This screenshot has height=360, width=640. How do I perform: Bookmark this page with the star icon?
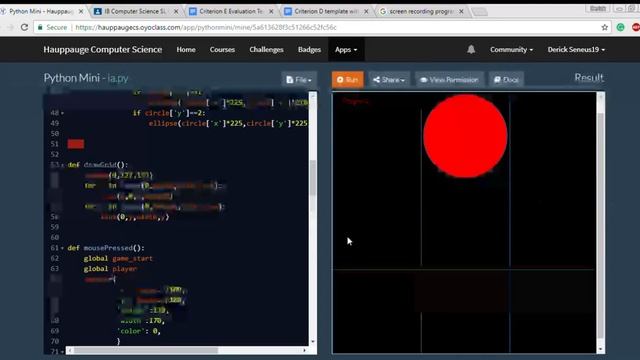click(x=604, y=27)
